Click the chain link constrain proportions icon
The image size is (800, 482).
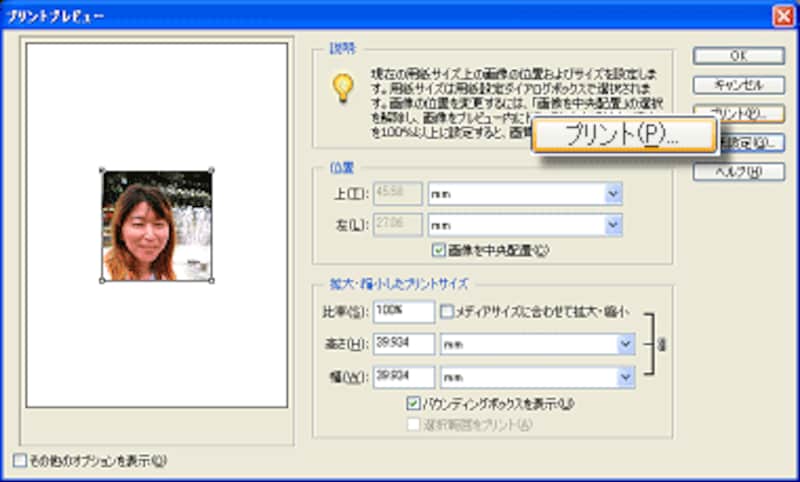[x=661, y=344]
